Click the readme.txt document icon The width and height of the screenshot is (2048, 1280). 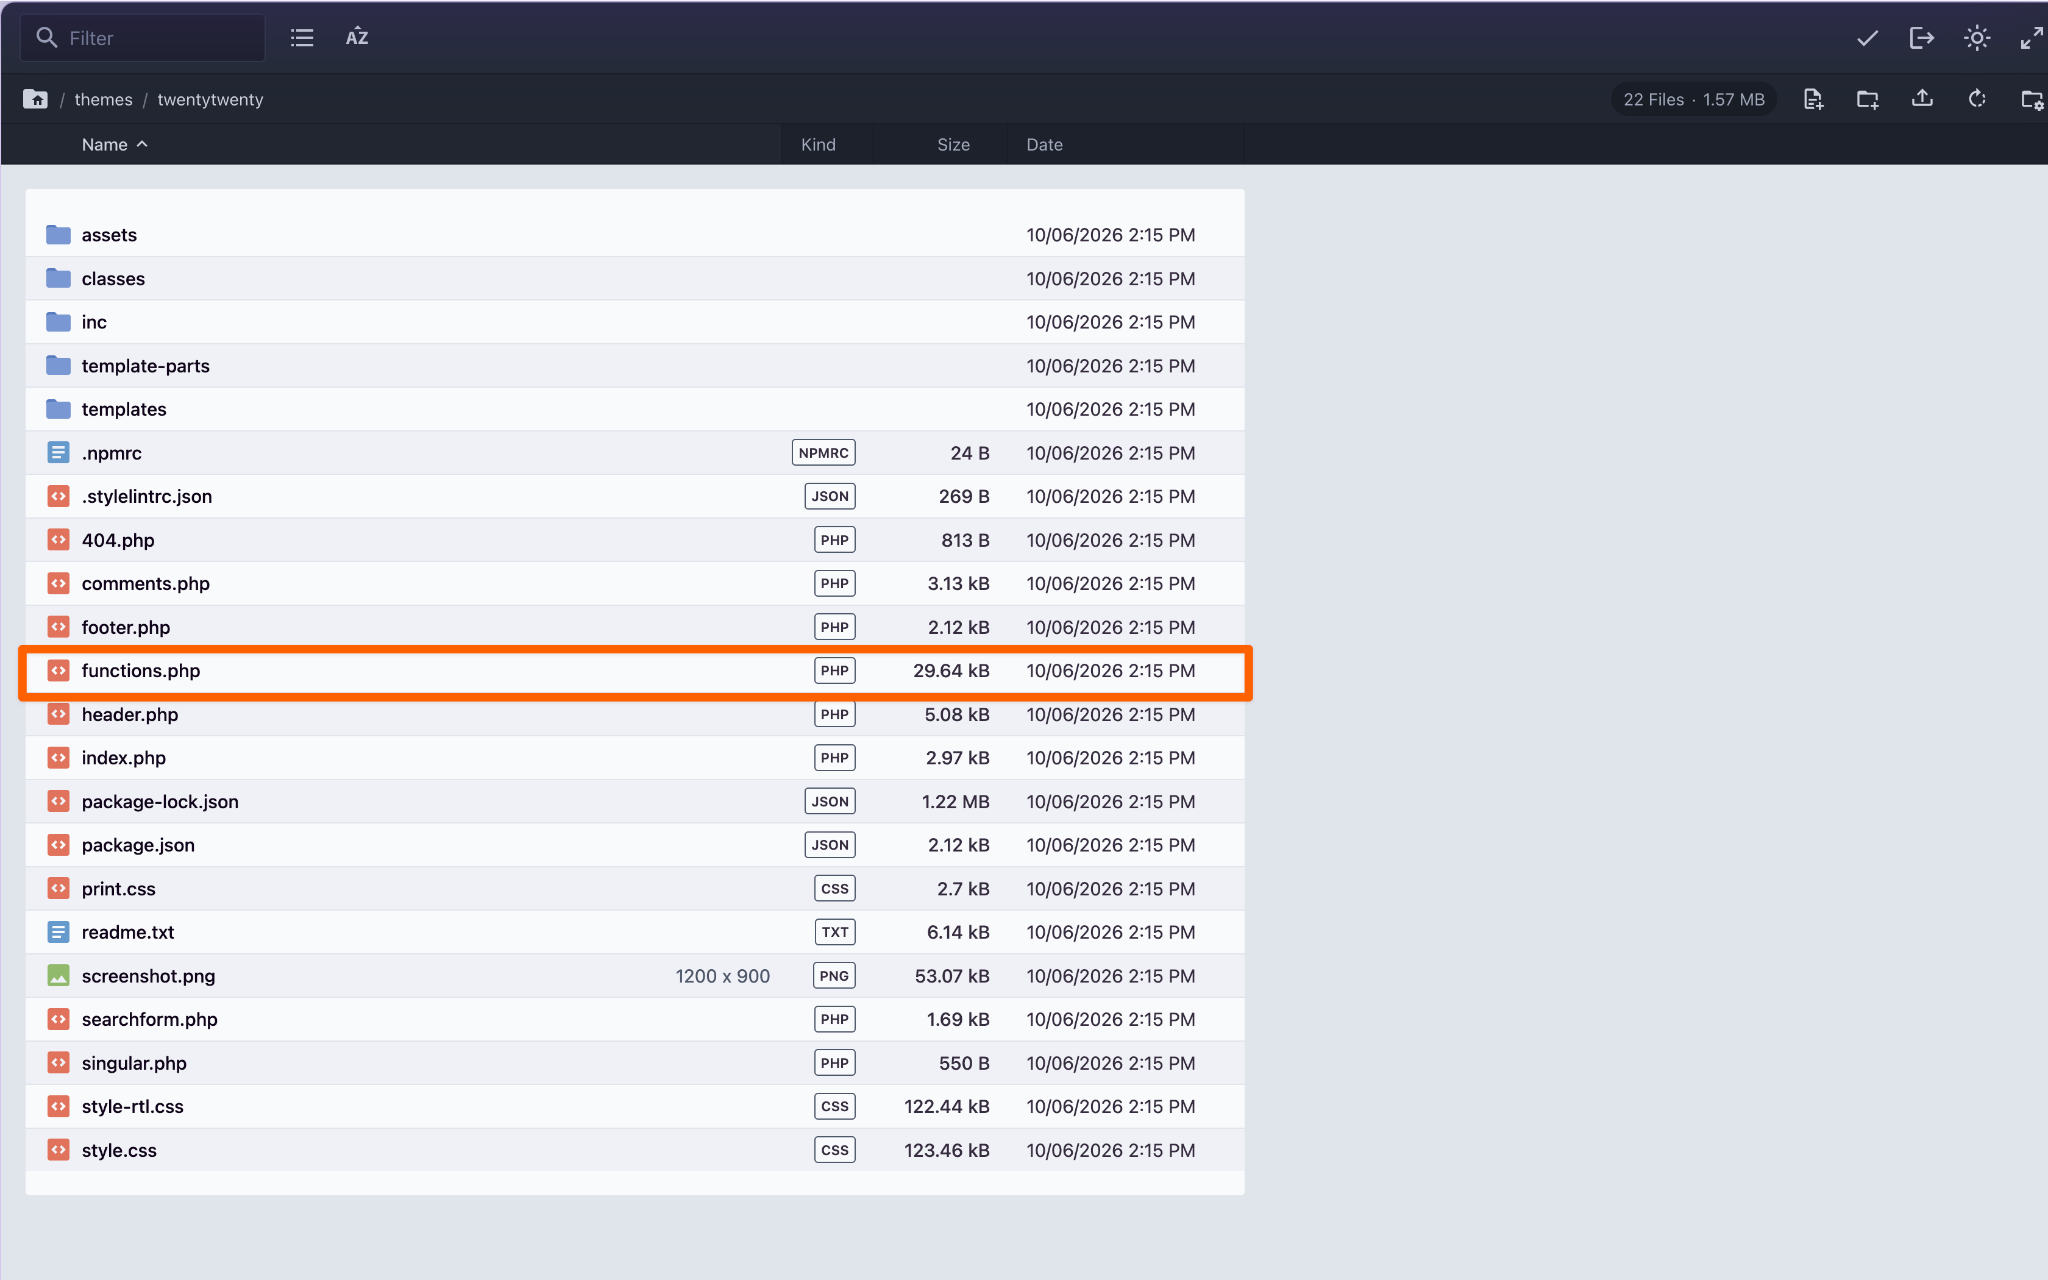pyautogui.click(x=59, y=932)
